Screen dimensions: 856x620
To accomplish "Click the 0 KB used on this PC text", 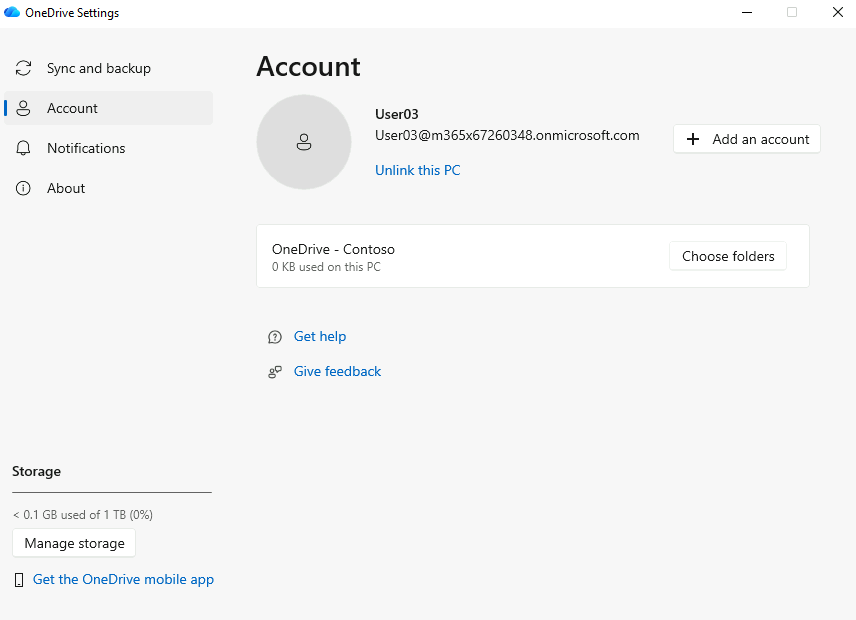I will tap(326, 267).
